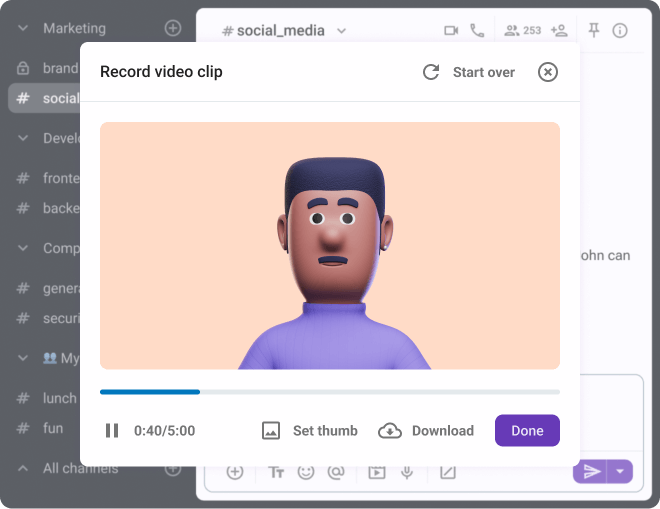This screenshot has height=509, width=660.
Task: Select the social channel in sidebar
Action: (x=44, y=98)
